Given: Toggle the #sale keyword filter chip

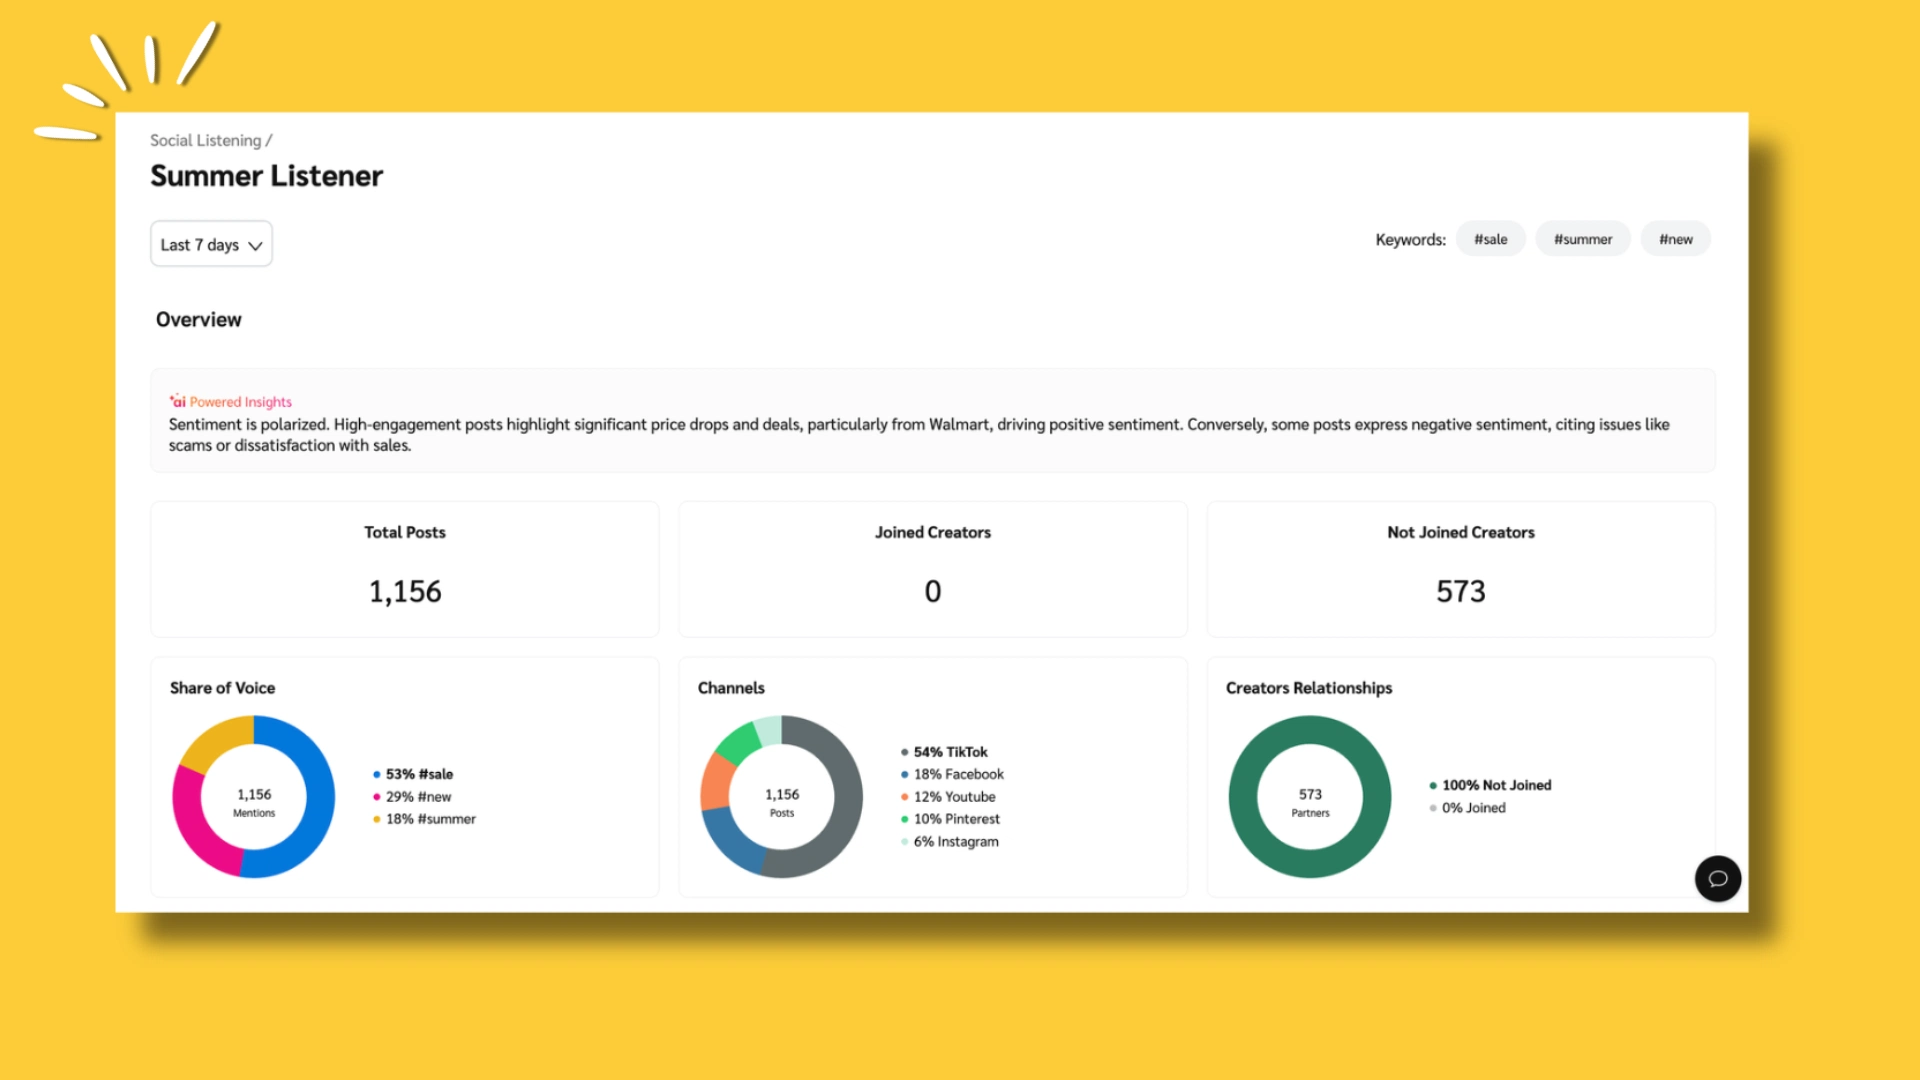Looking at the screenshot, I should 1490,238.
